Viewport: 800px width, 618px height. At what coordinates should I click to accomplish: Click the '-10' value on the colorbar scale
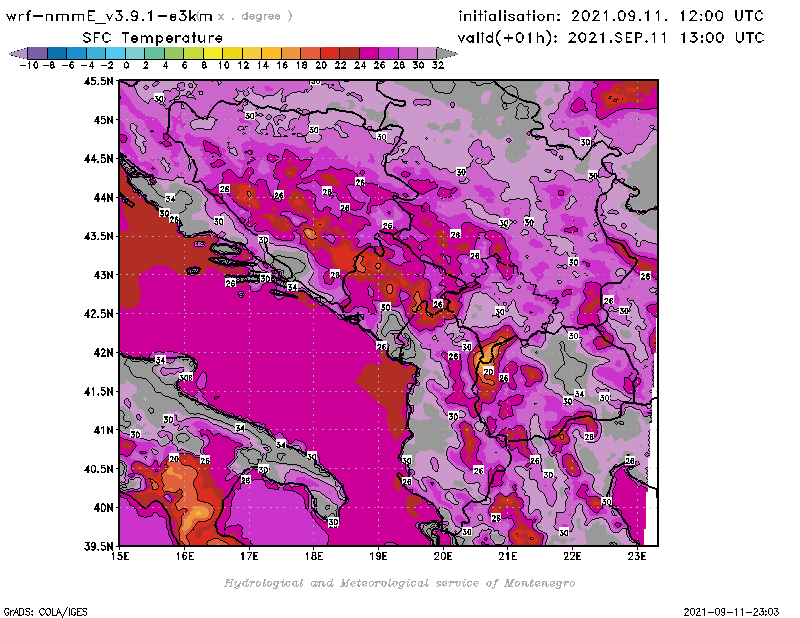coord(29,65)
